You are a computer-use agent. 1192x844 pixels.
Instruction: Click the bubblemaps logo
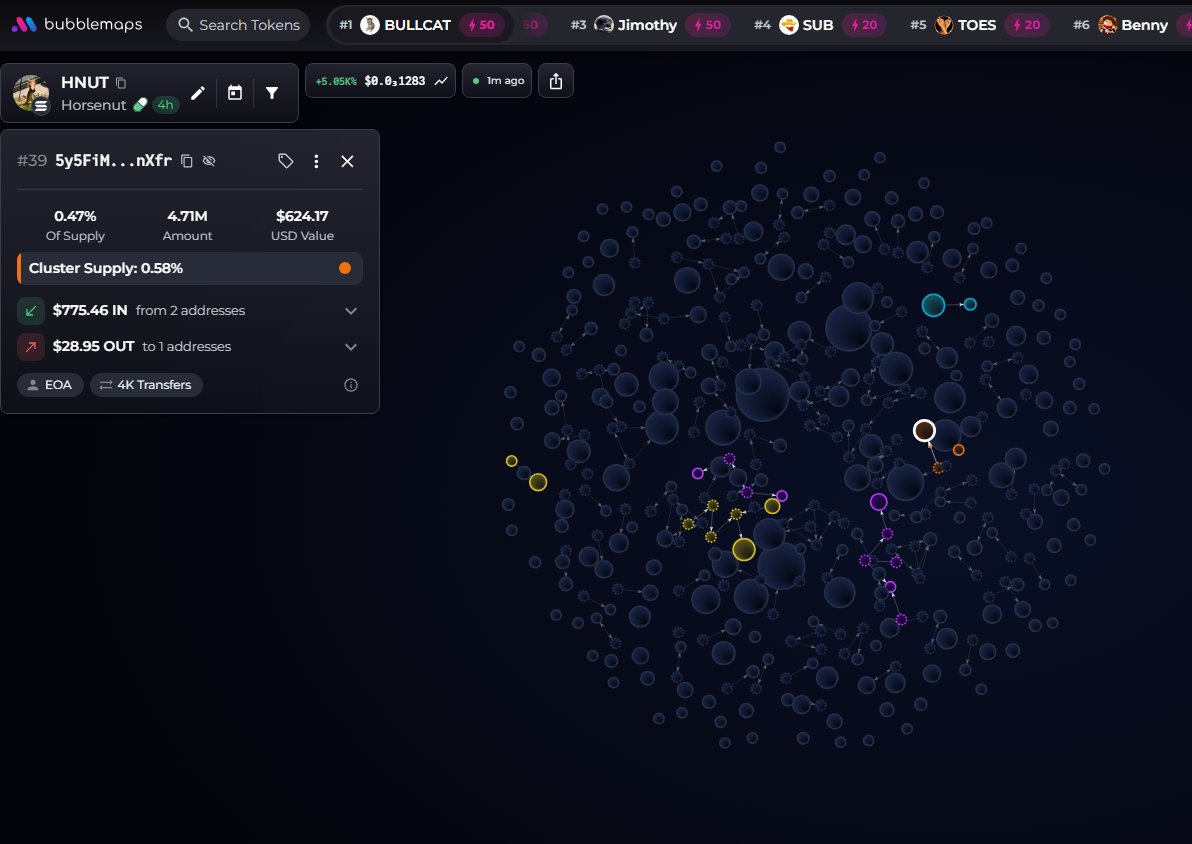pyautogui.click(x=77, y=24)
